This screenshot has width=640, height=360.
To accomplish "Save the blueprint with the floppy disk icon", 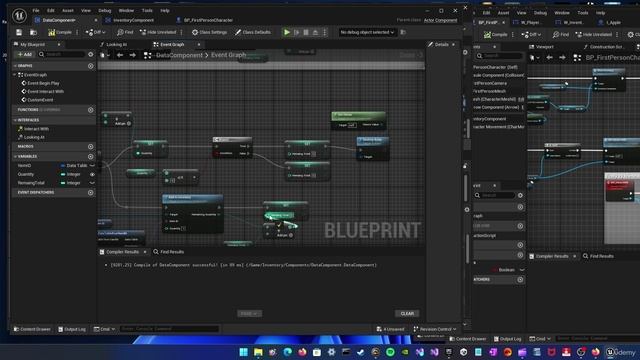I will coord(19,32).
